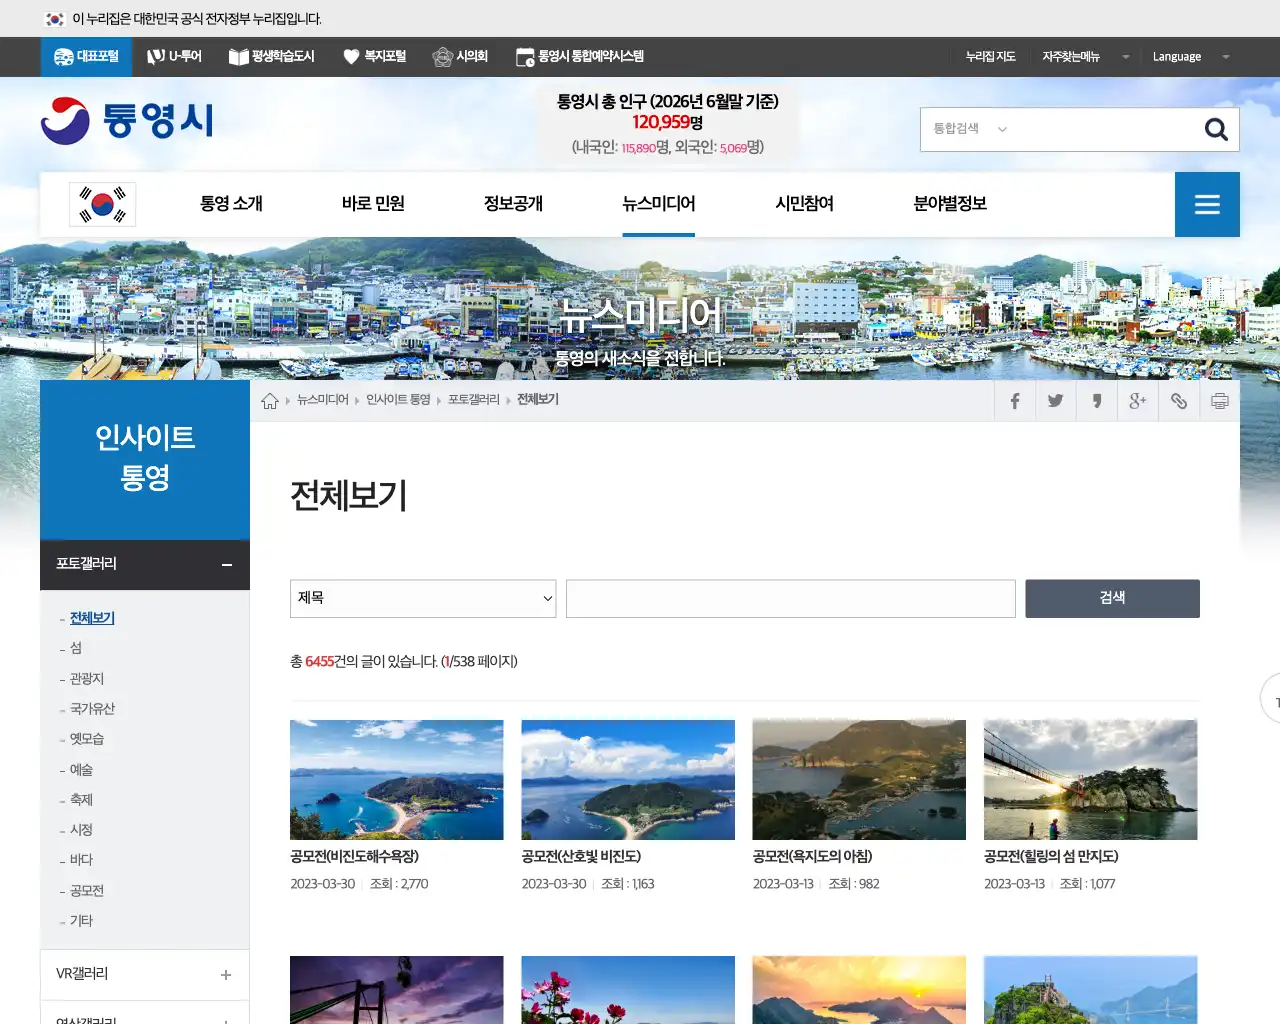
Task: Open 바로 민원 menu
Action: 373,204
